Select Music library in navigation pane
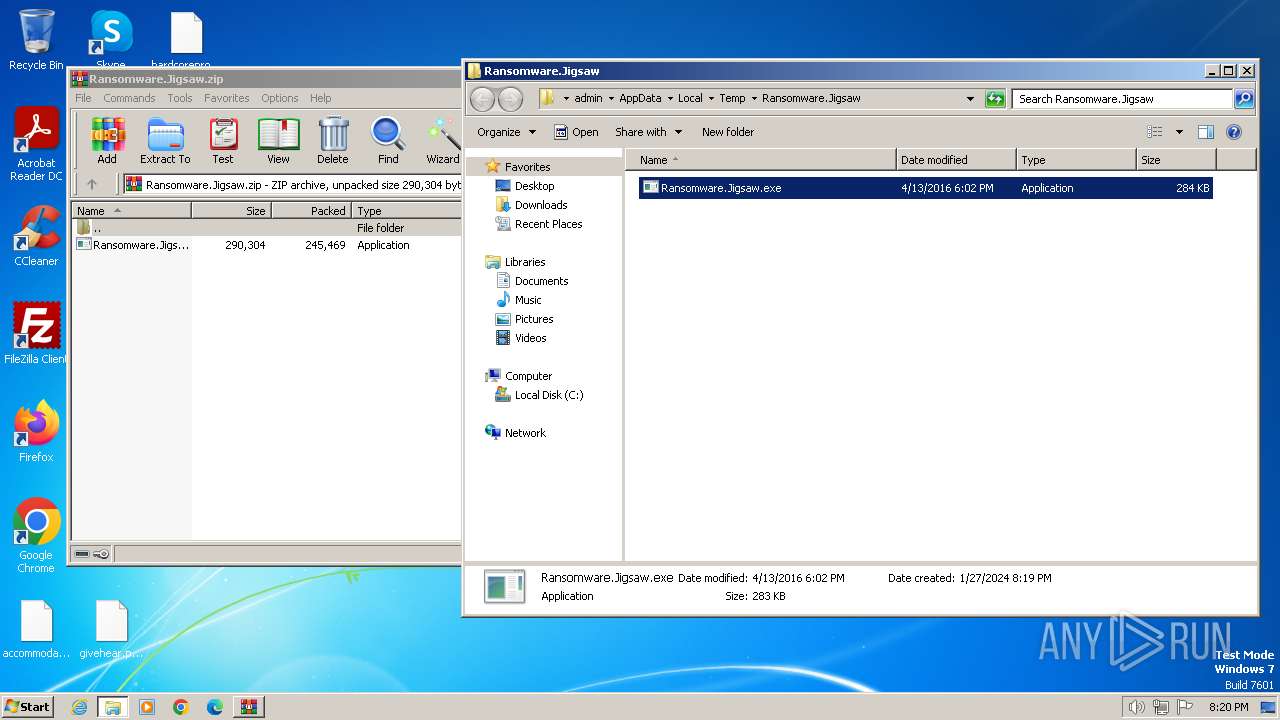Image resolution: width=1280 pixels, height=720 pixels. click(528, 300)
